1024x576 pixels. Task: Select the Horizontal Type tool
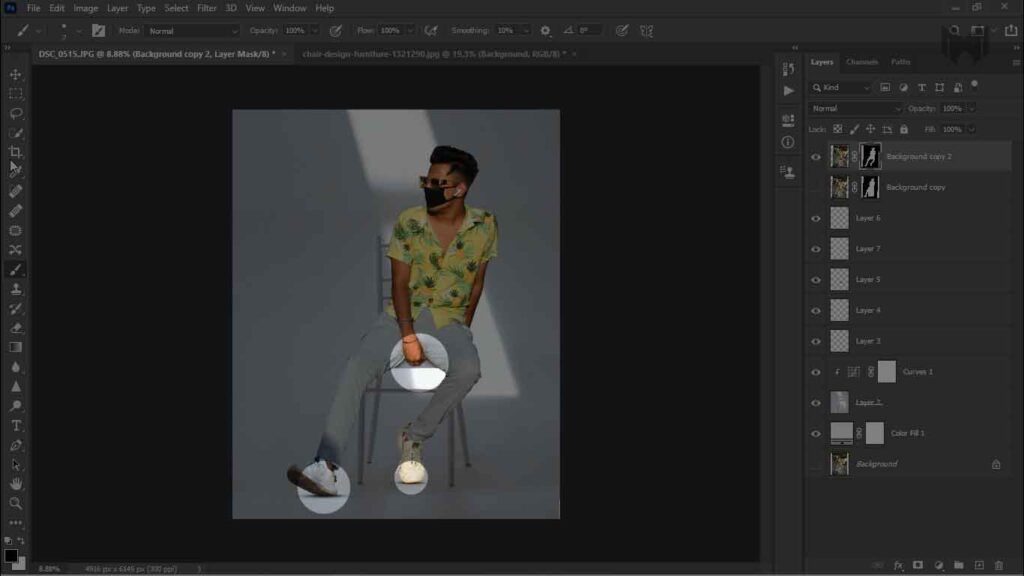click(16, 426)
